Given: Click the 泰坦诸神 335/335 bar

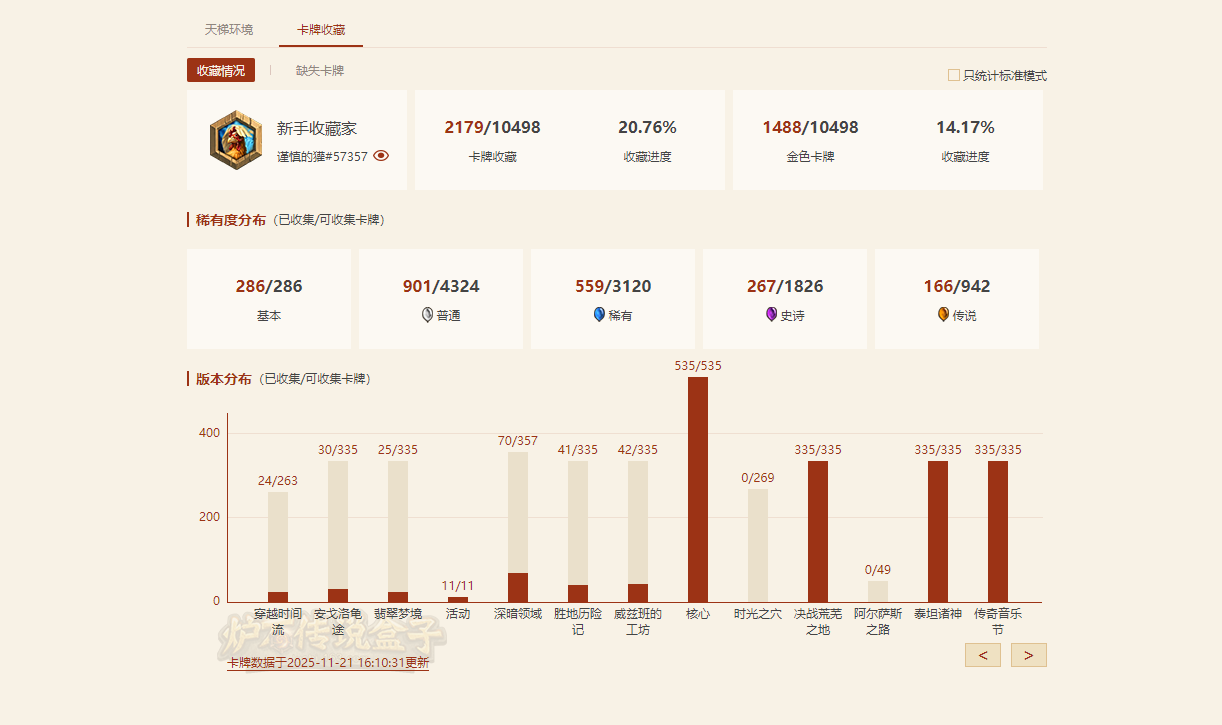Looking at the screenshot, I should (x=938, y=531).
